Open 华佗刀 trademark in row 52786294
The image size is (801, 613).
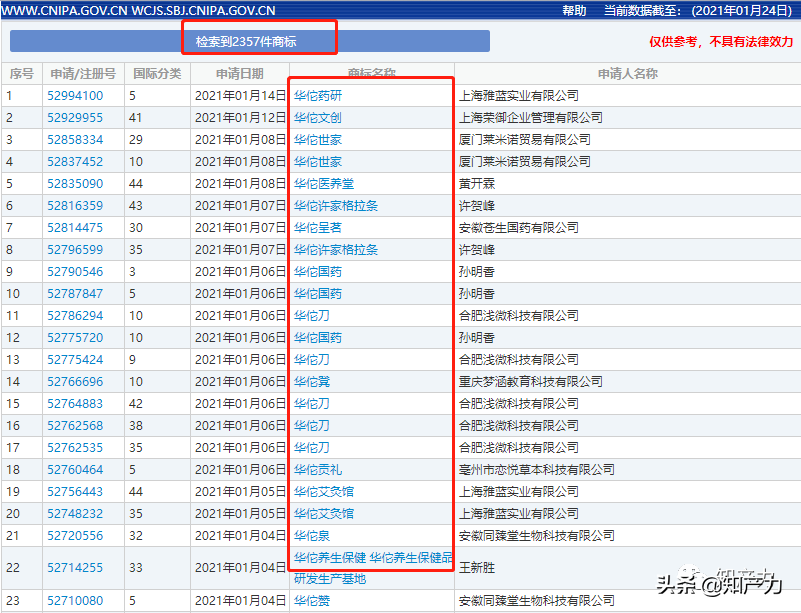coord(312,315)
